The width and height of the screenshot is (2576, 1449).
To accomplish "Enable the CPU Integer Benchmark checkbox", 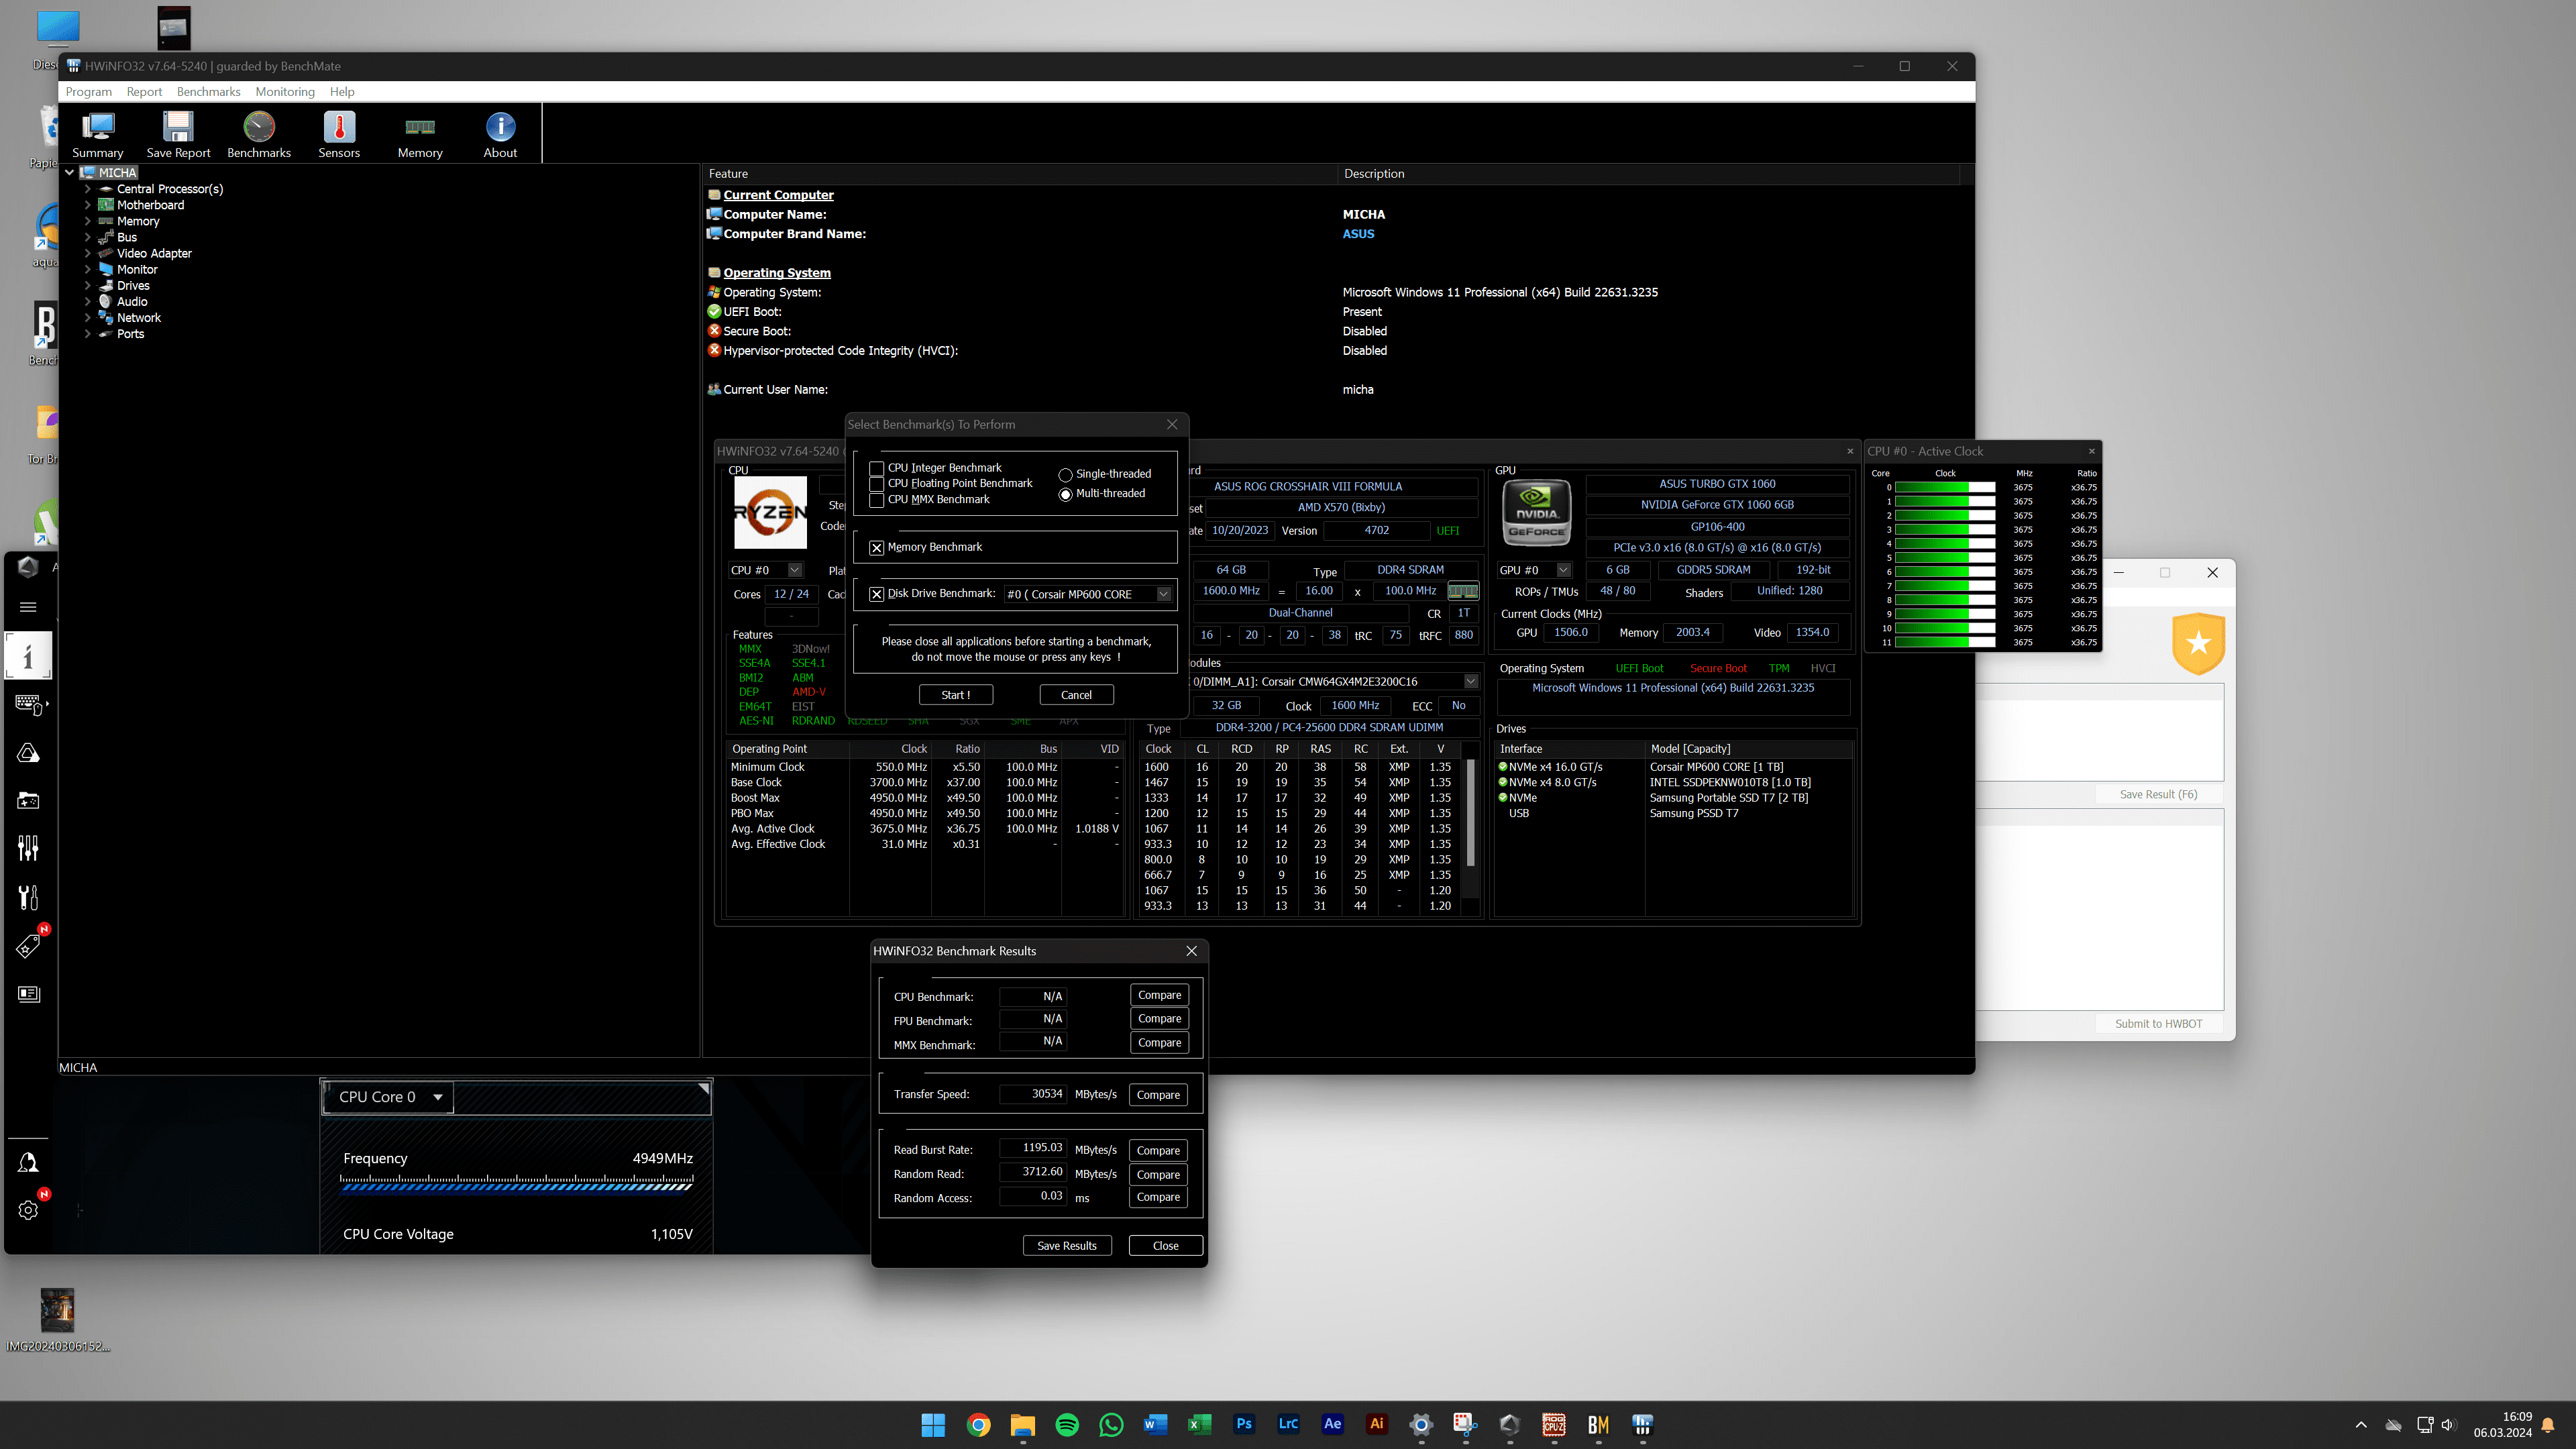I will click(877, 468).
